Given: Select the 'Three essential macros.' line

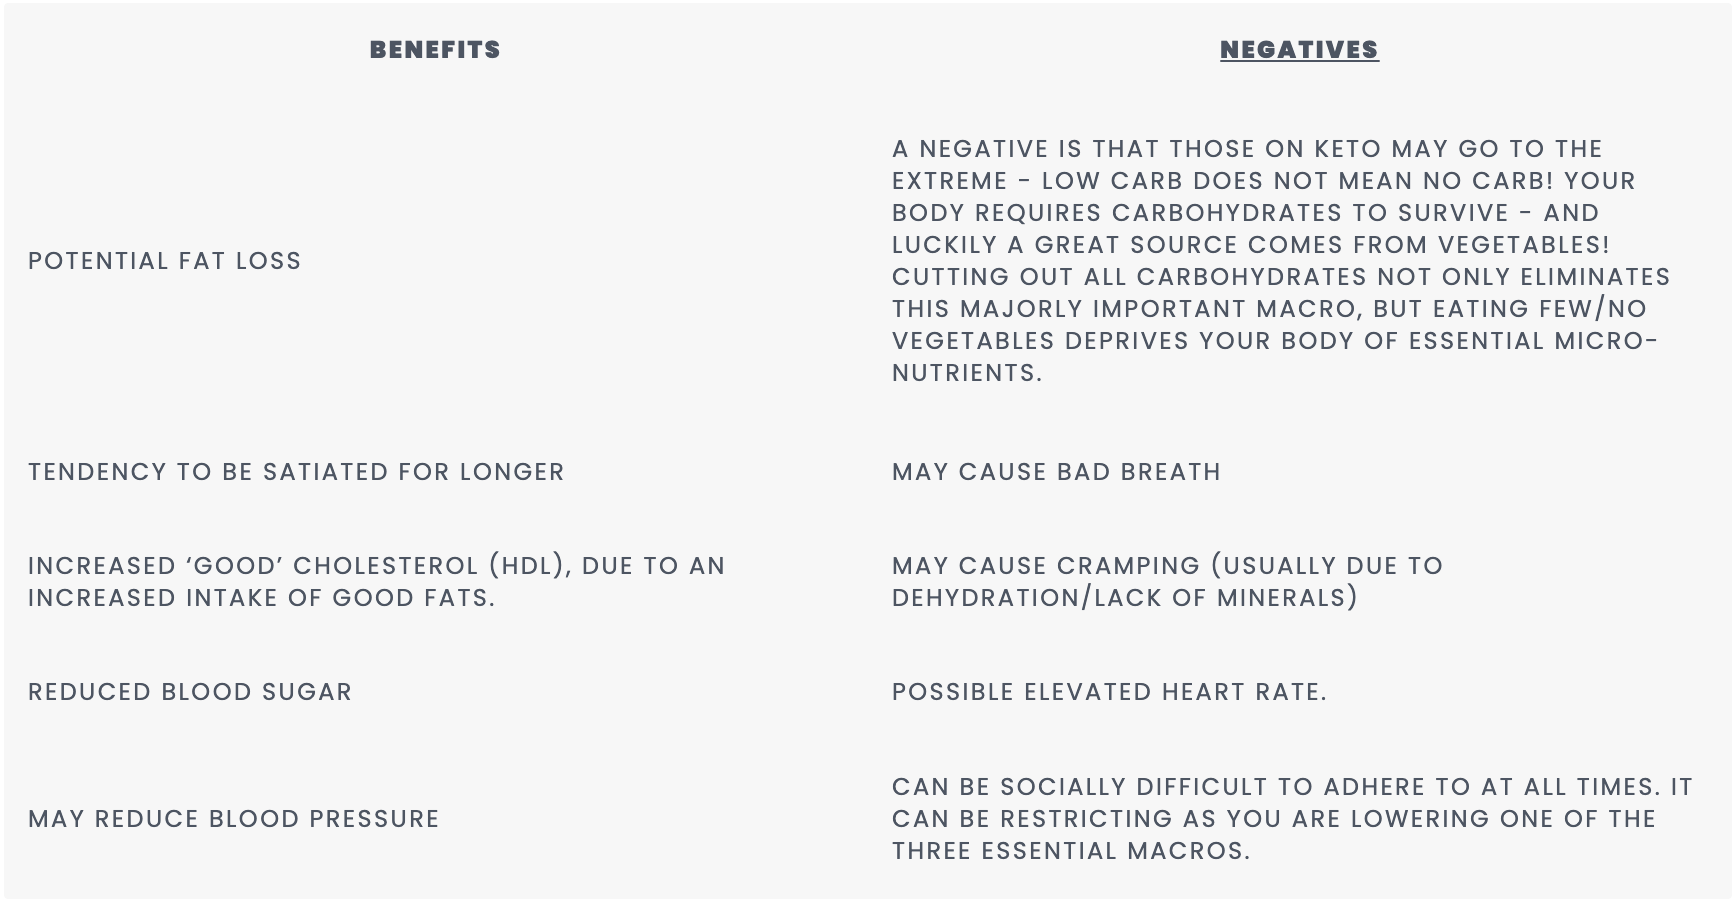Looking at the screenshot, I should (1071, 851).
